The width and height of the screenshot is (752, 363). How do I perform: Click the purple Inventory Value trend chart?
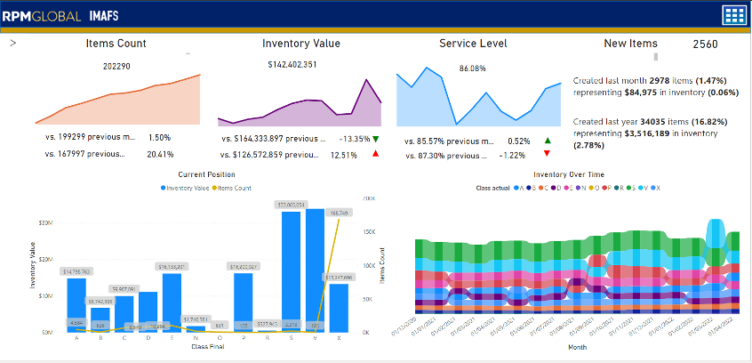[300, 102]
